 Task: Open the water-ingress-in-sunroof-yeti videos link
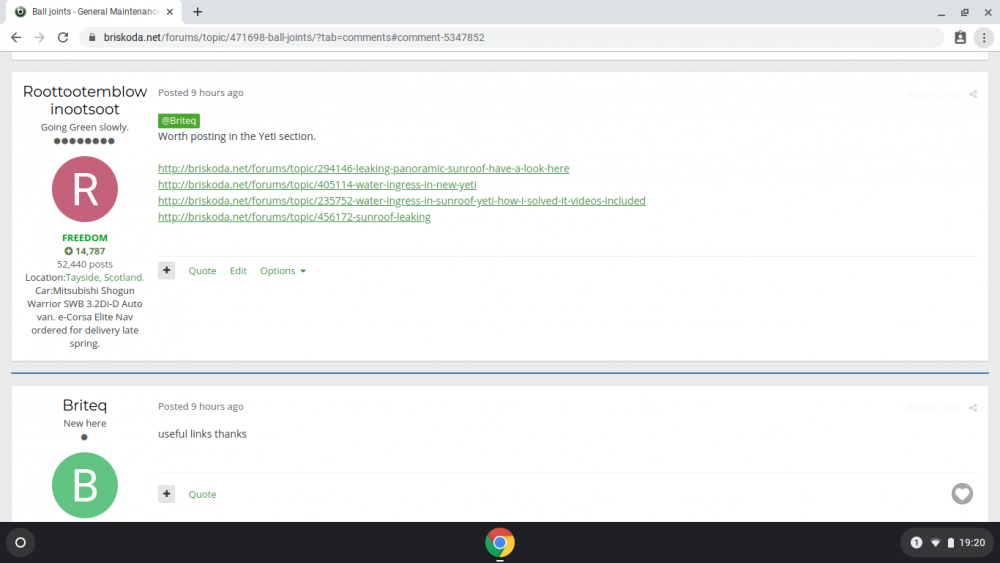coord(402,200)
